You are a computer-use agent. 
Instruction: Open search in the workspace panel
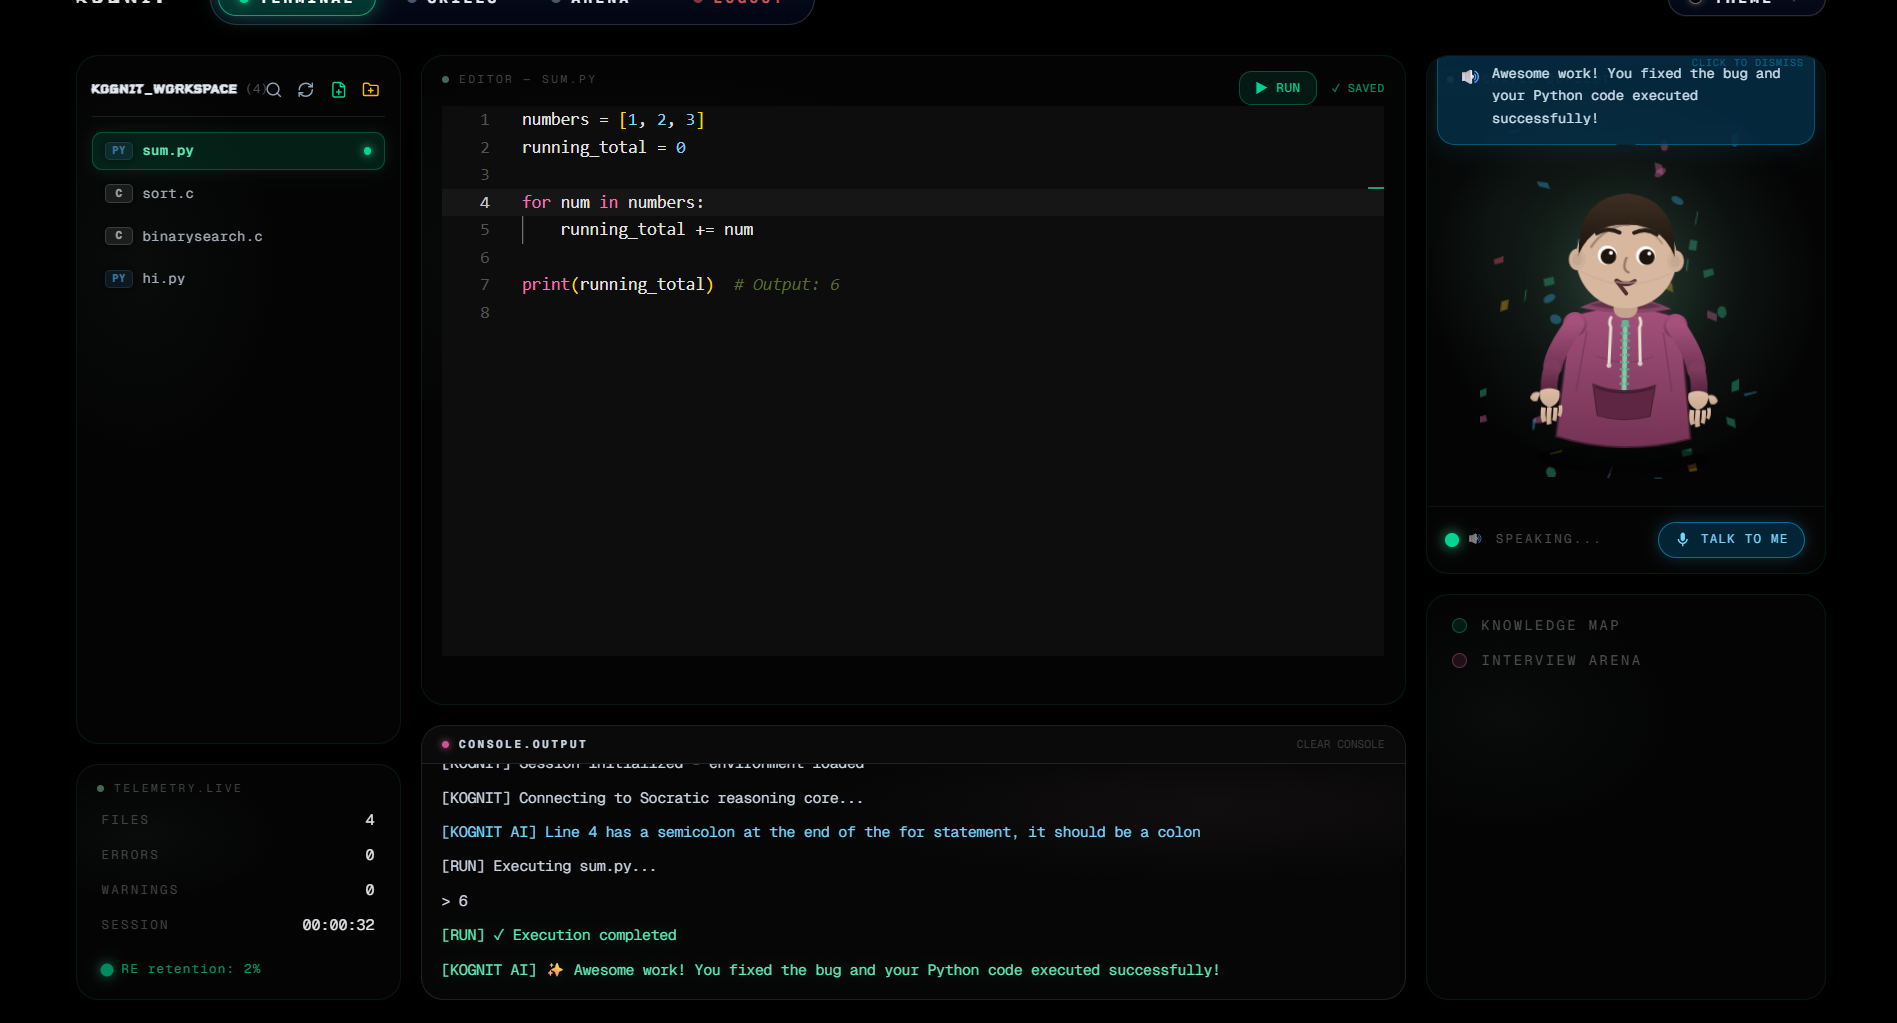pyautogui.click(x=274, y=90)
